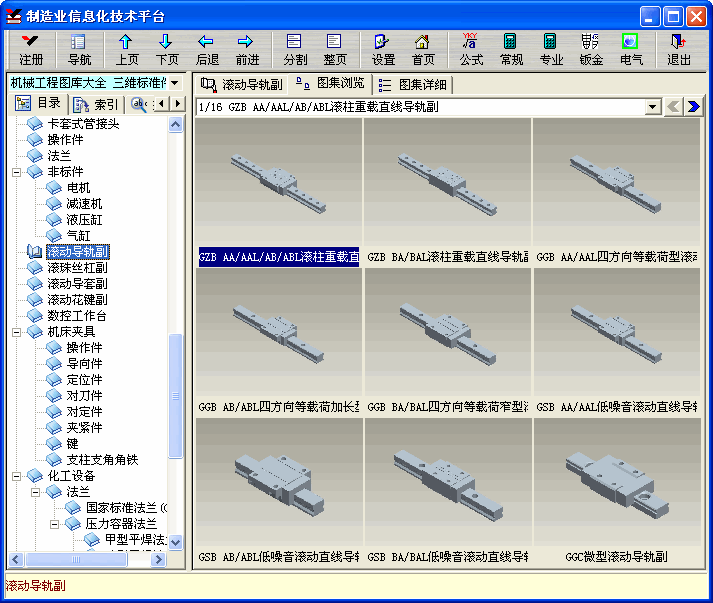Toggle 整页 (Full page) view
The image size is (713, 603).
[335, 49]
